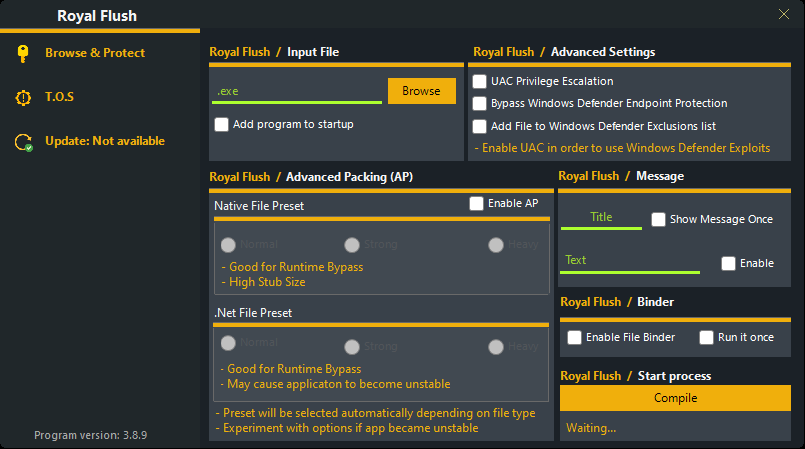Focus the message Title field
Image resolution: width=805 pixels, height=449 pixels.
(x=601, y=218)
